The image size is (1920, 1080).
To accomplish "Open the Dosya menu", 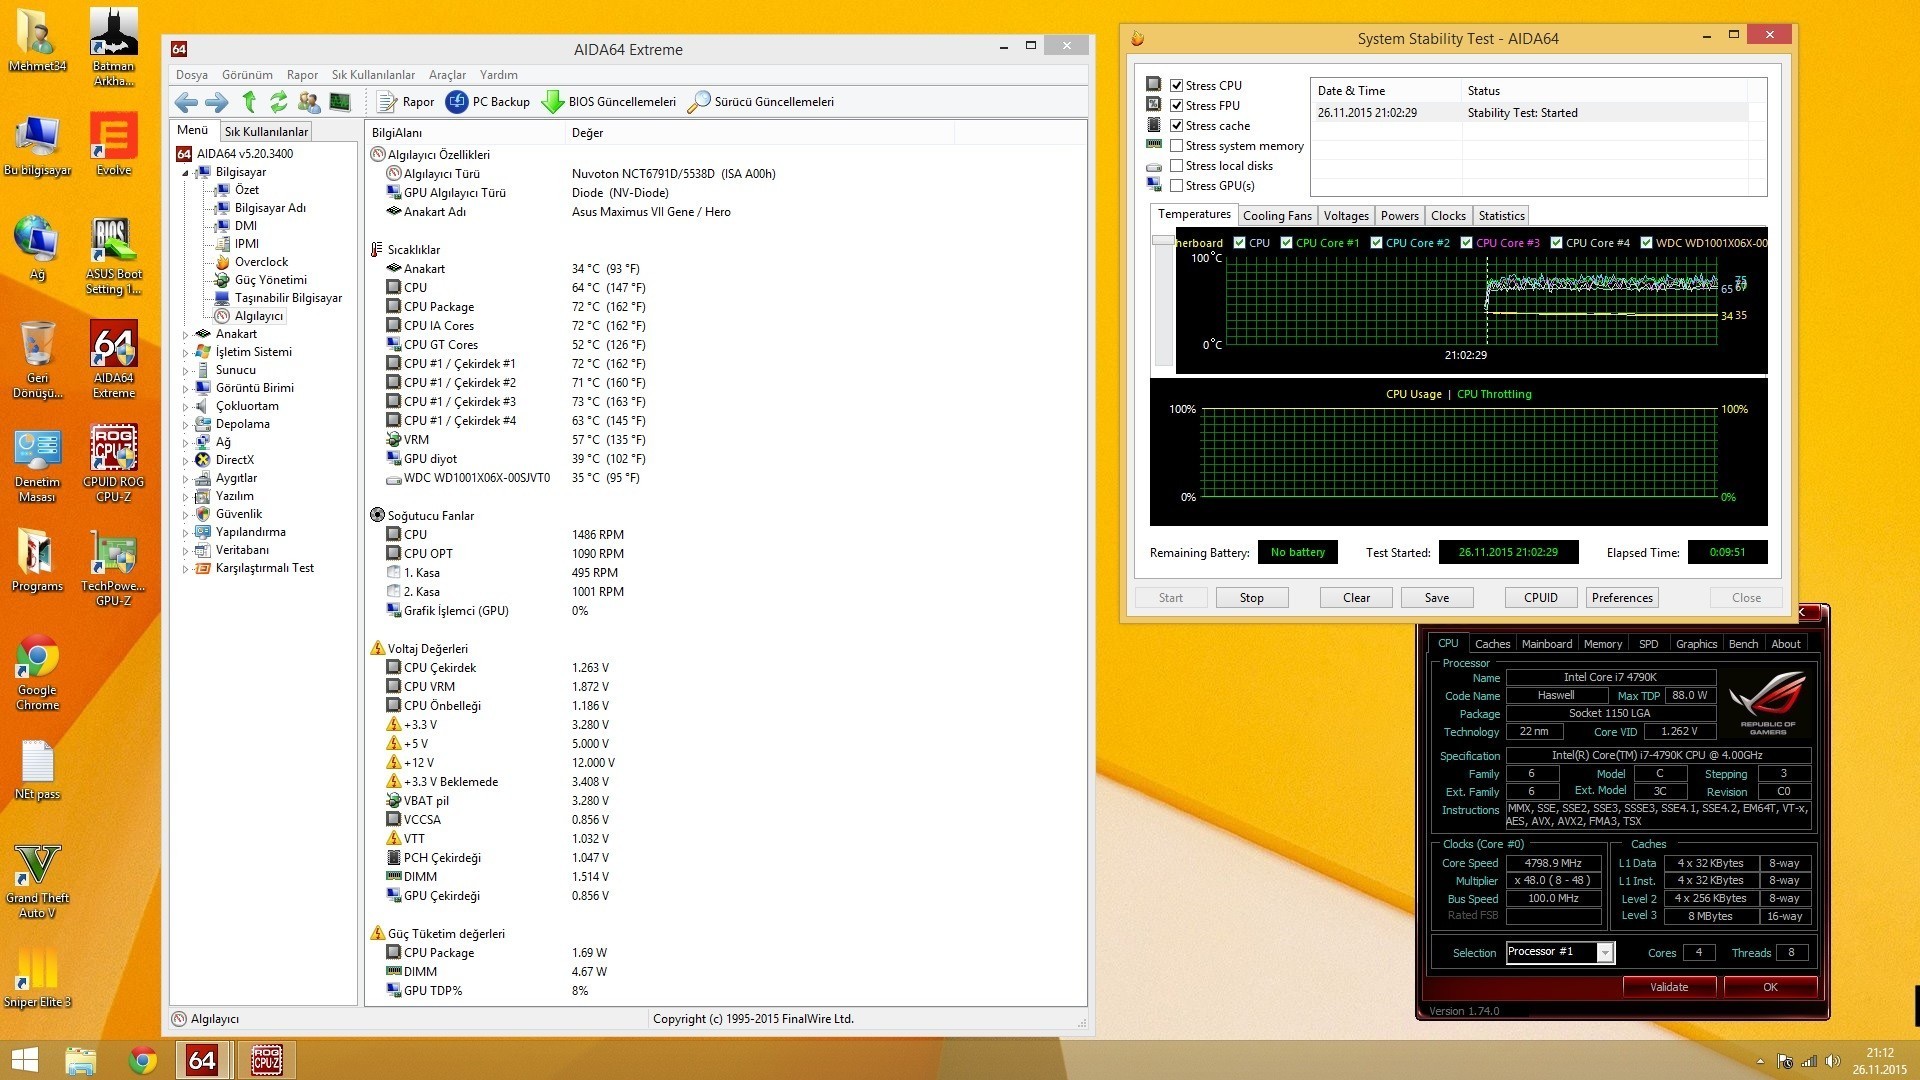I will click(x=191, y=75).
